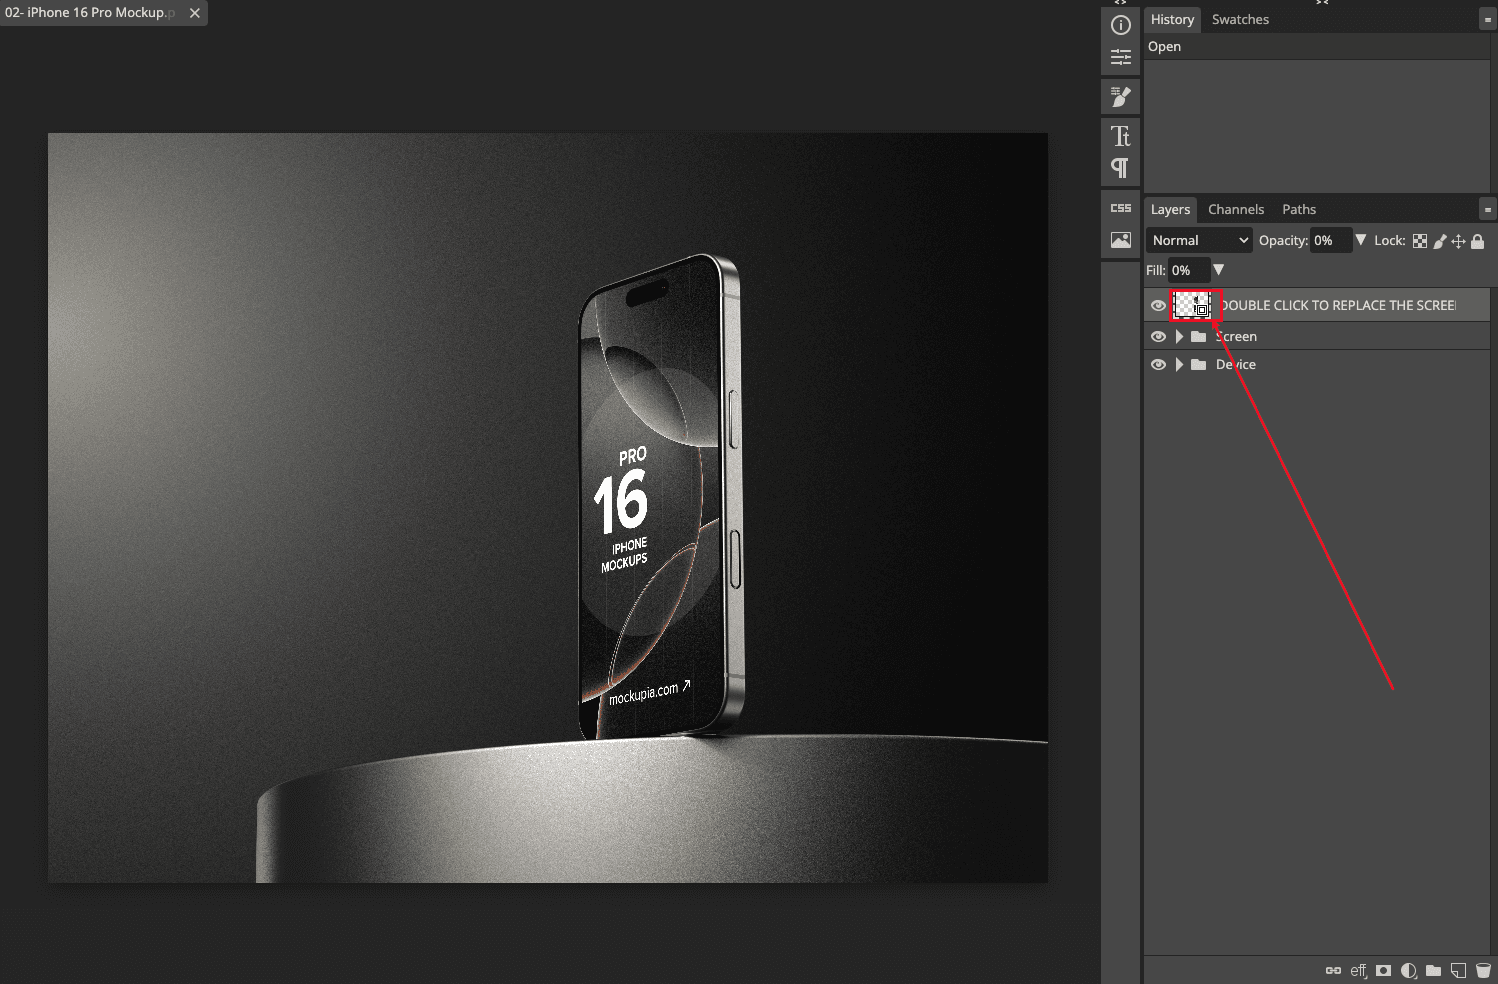Select the Open history state
This screenshot has height=984, width=1498.
pyautogui.click(x=1164, y=47)
